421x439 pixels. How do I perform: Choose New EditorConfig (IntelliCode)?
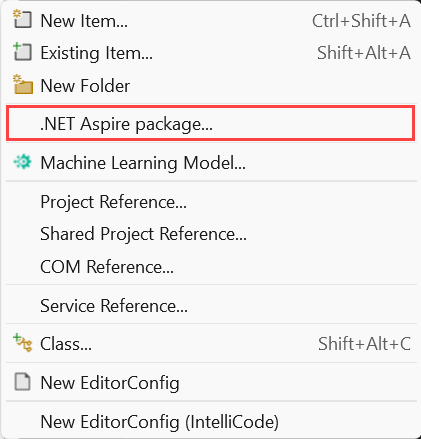tap(210, 421)
